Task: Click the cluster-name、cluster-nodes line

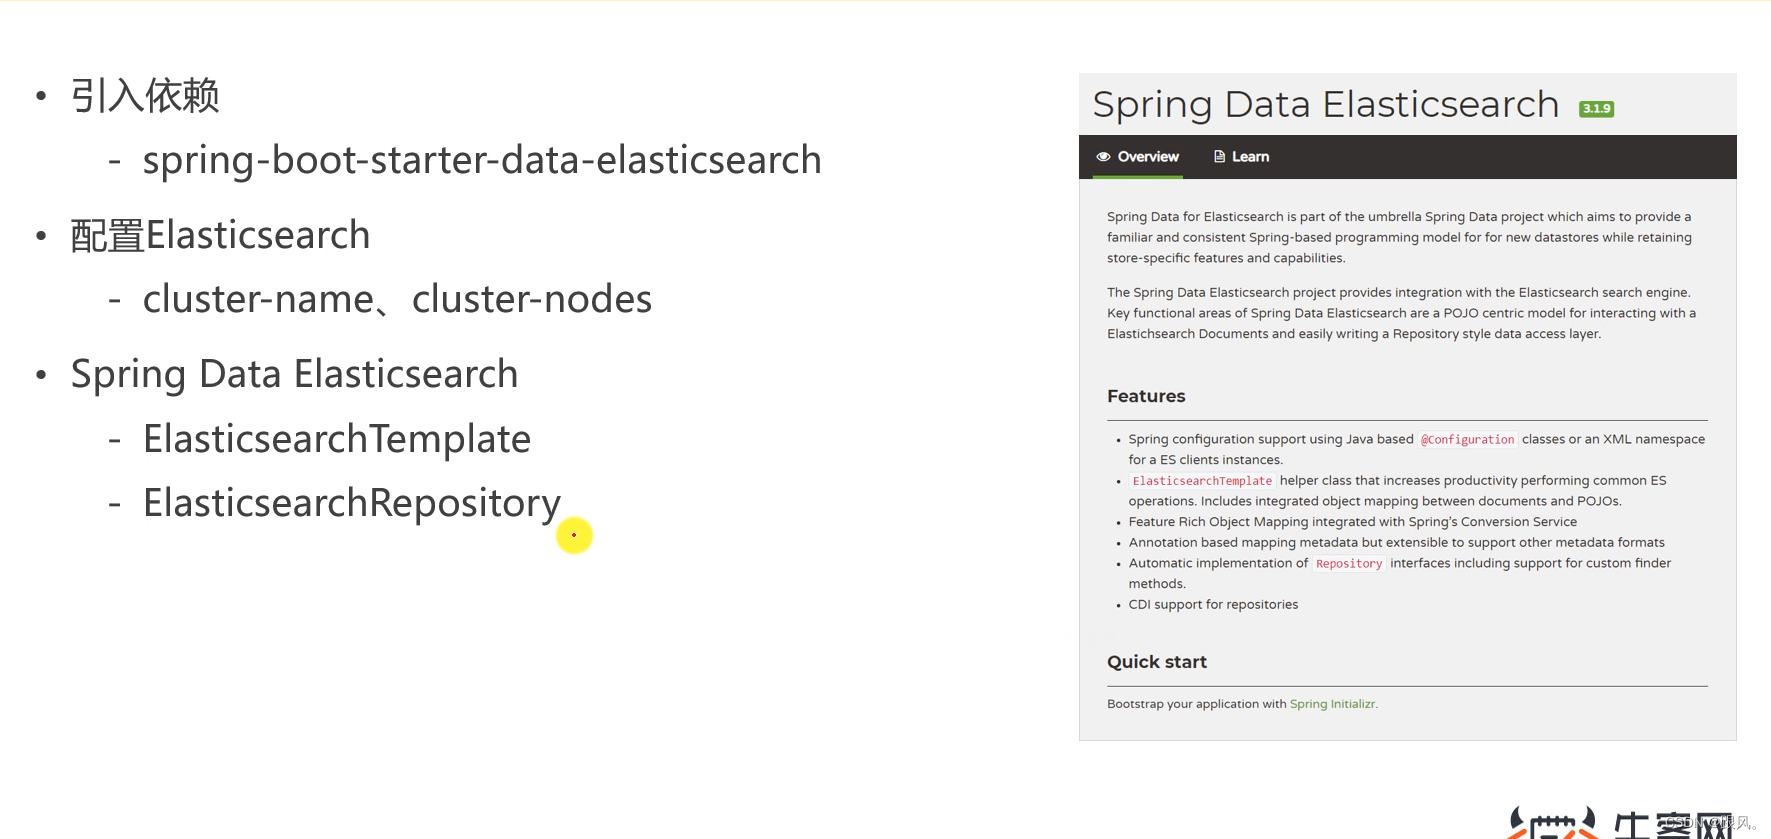Action: (x=397, y=299)
